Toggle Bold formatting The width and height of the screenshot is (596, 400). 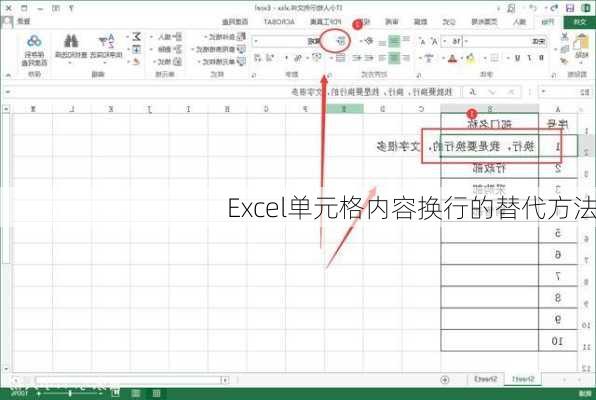[541, 58]
